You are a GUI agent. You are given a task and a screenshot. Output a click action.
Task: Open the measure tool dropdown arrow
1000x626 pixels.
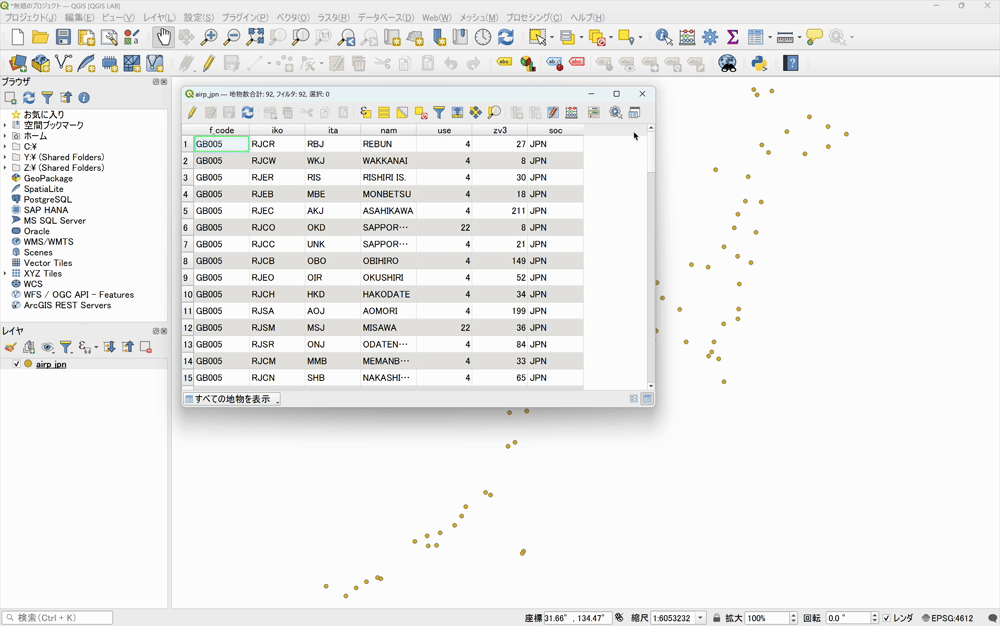click(799, 37)
